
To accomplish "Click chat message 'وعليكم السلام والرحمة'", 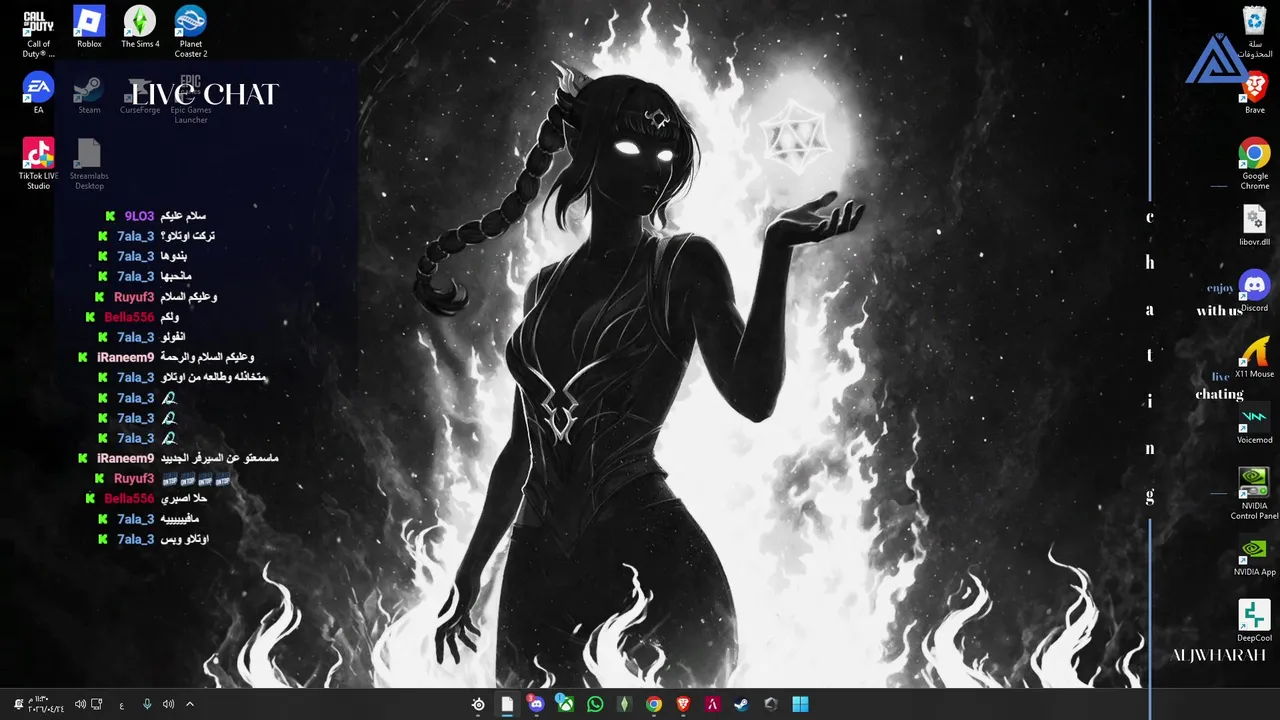I will [x=207, y=357].
